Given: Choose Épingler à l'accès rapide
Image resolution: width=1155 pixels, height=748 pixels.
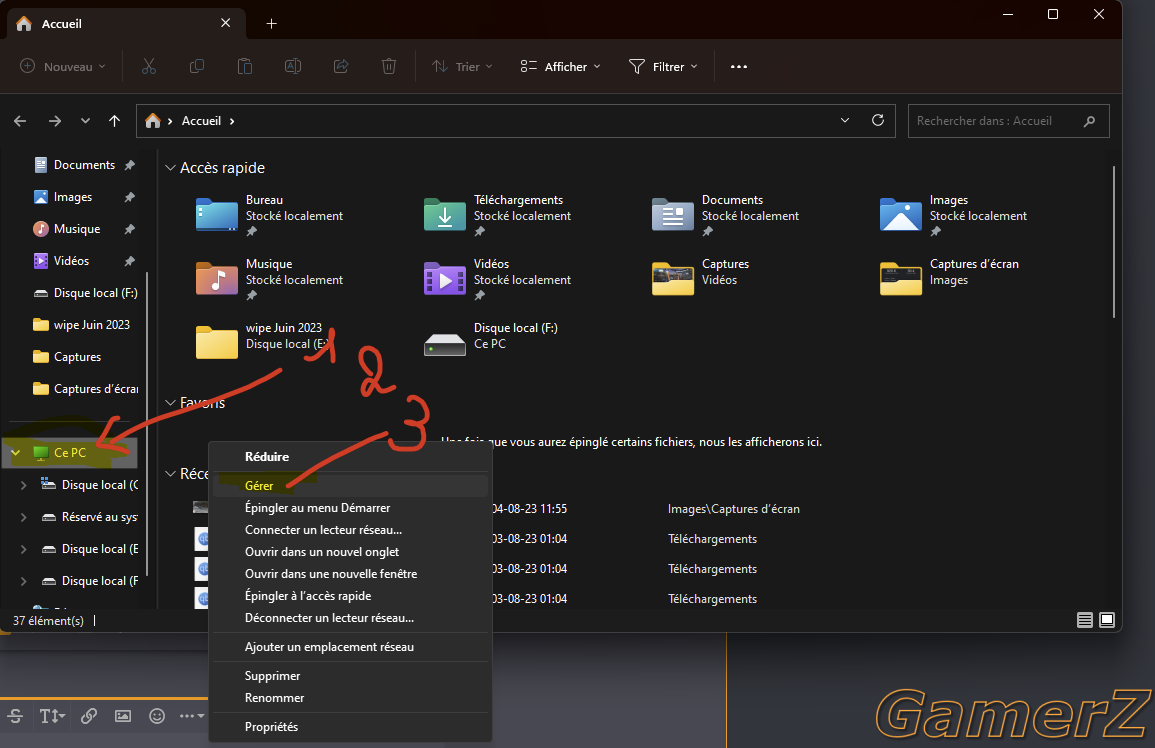Looking at the screenshot, I should point(351,595).
